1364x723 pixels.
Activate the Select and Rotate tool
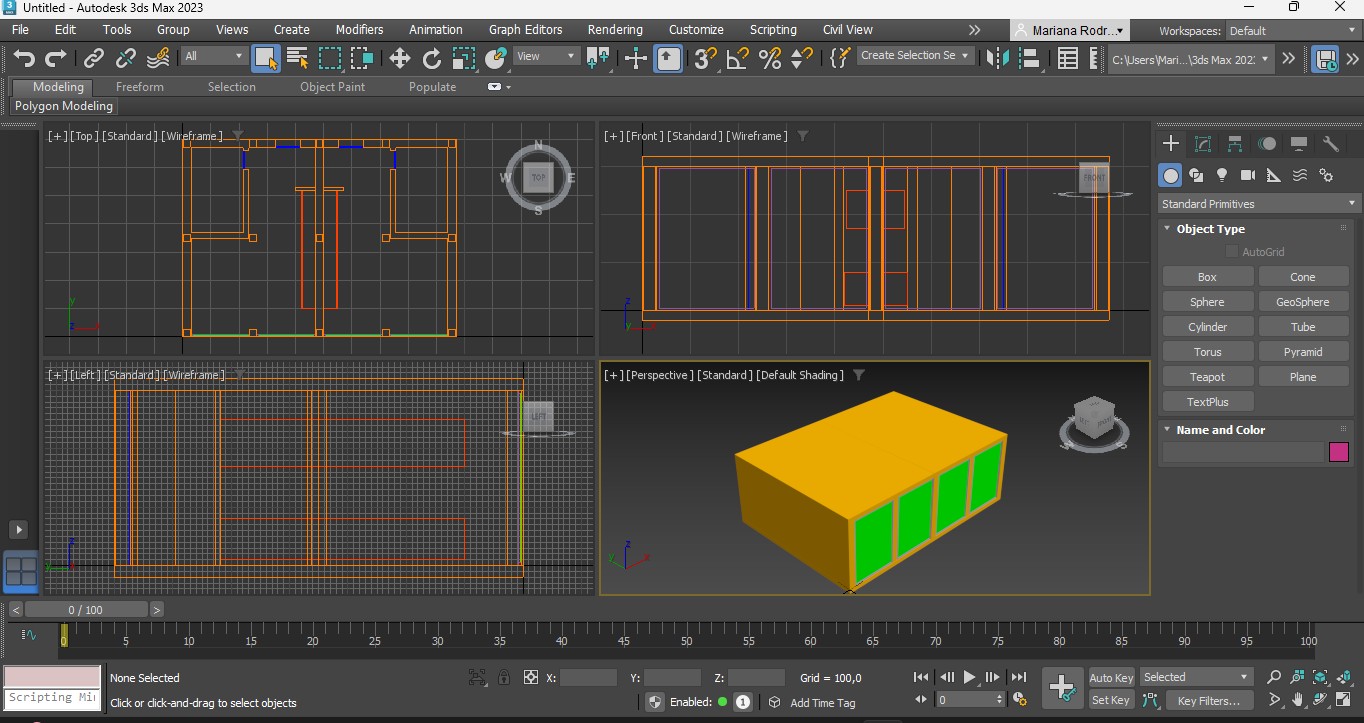point(432,58)
